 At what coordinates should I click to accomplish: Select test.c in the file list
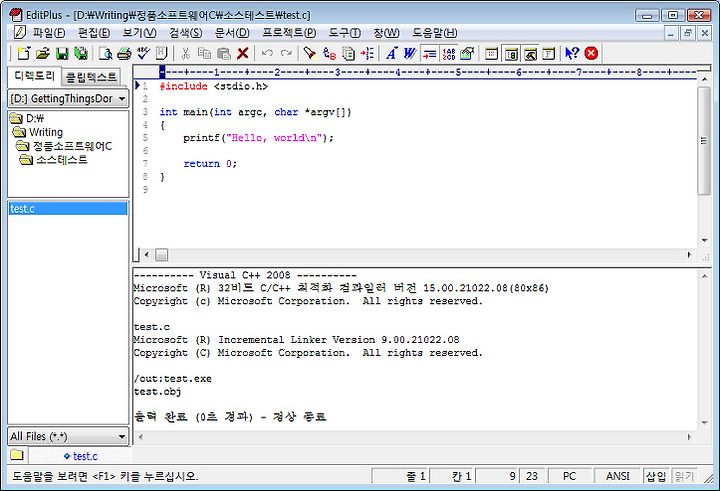point(68,209)
